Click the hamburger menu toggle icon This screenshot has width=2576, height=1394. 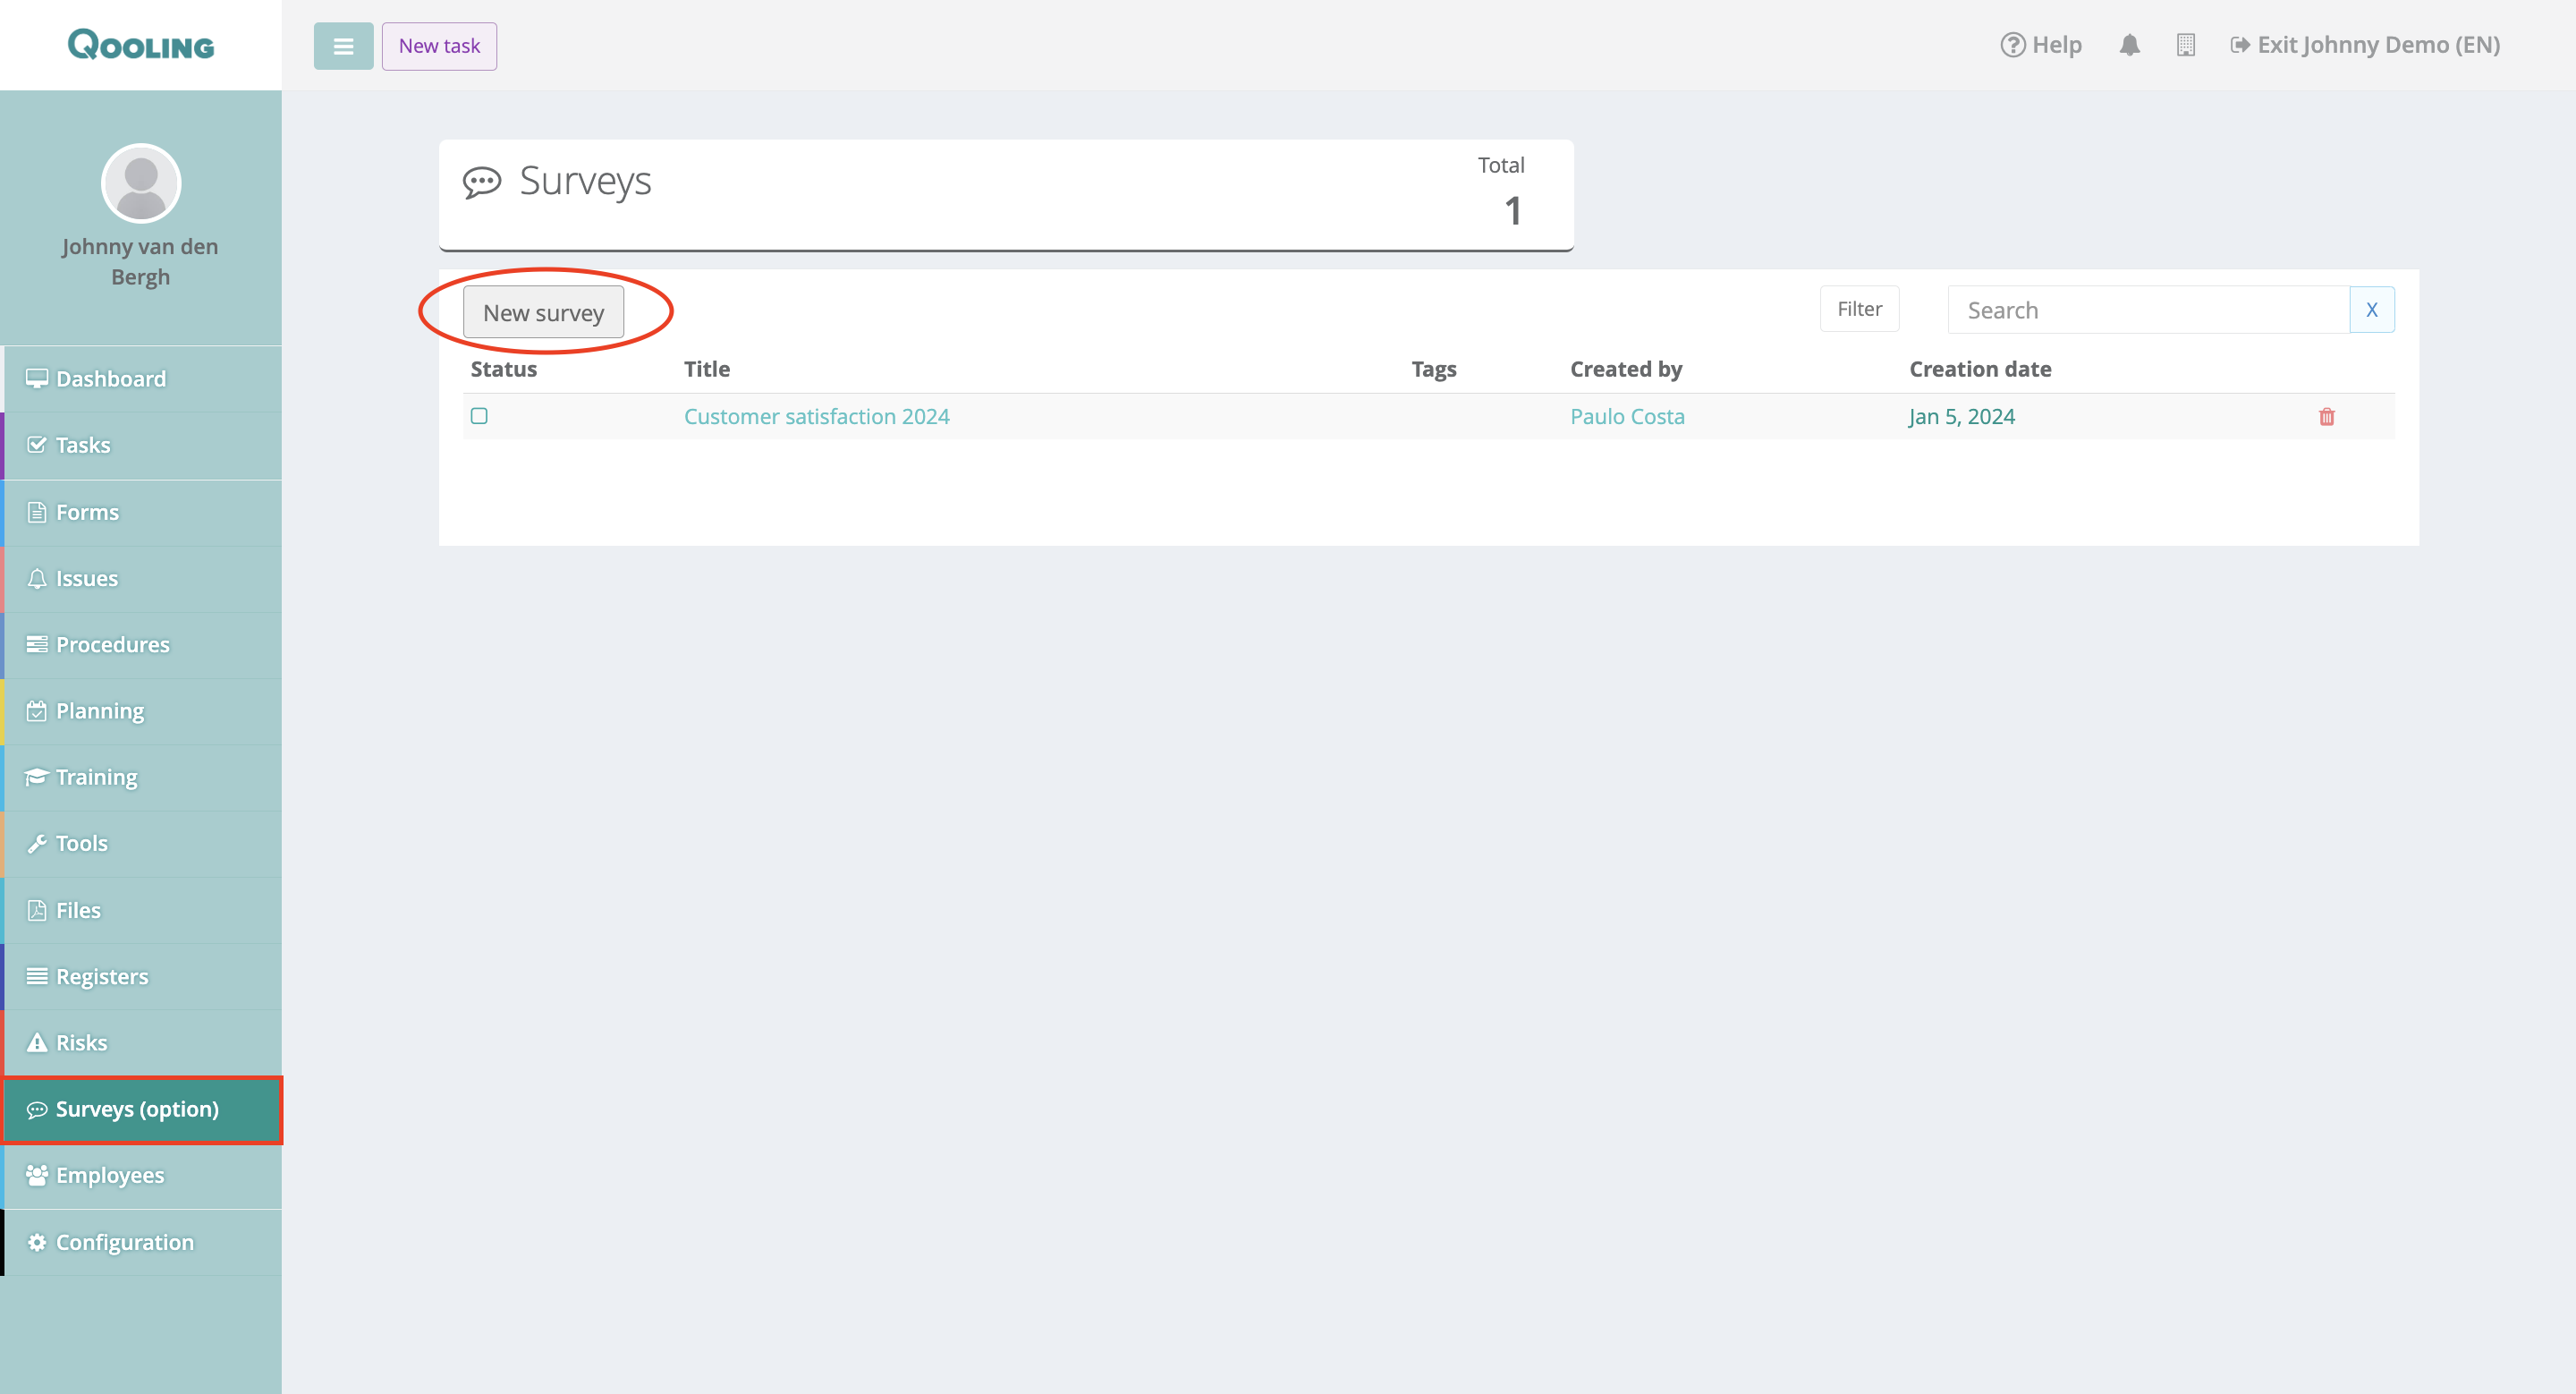[343, 46]
